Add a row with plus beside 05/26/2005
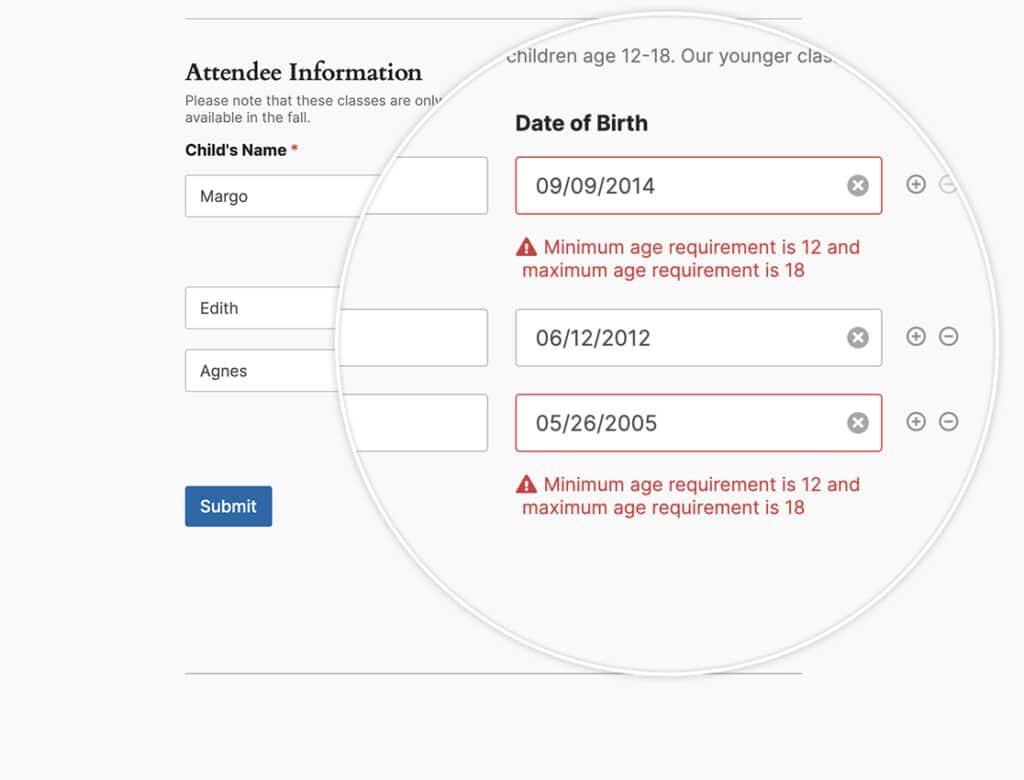This screenshot has height=780, width=1024. 916,422
